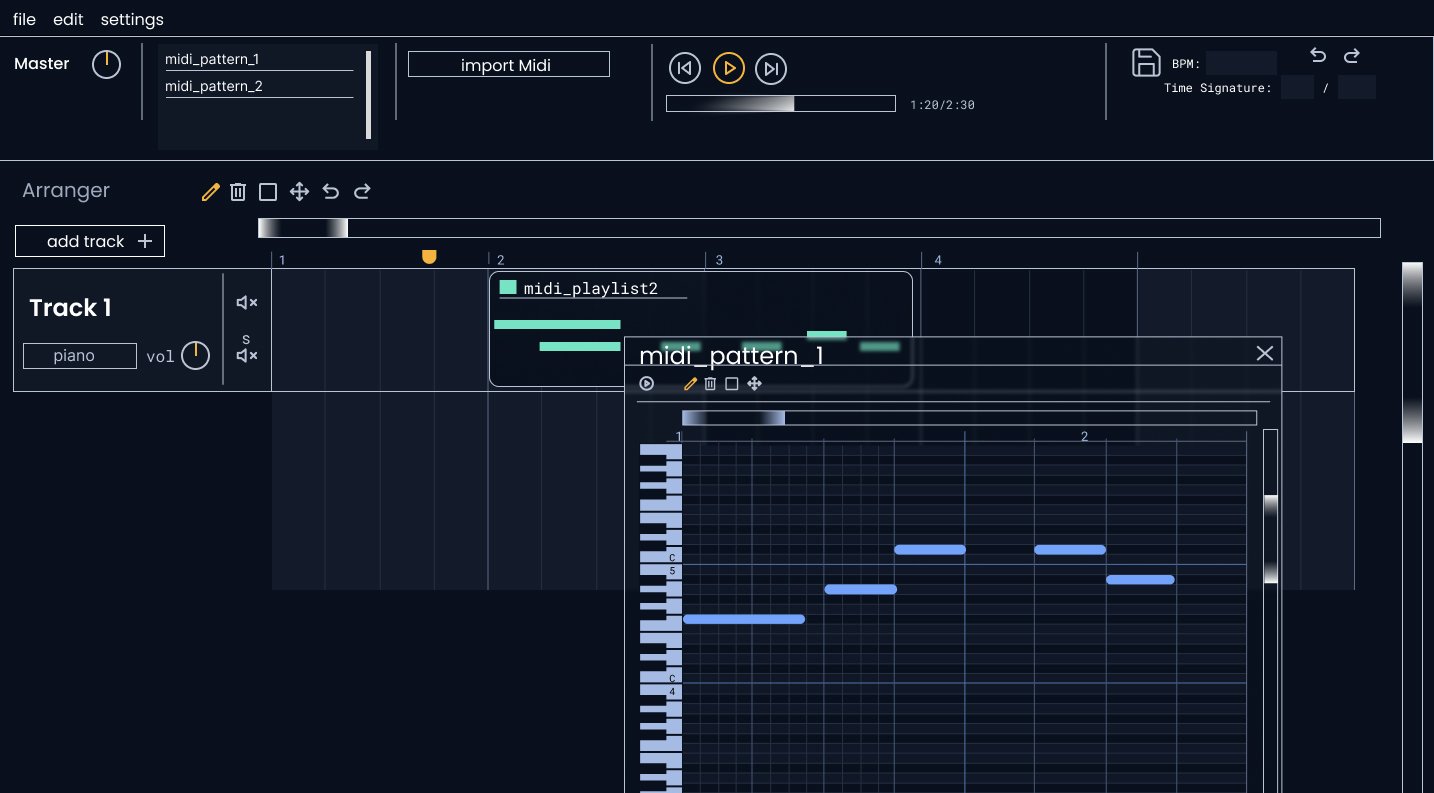Choose the Arranger move tool
This screenshot has width=1434, height=793.
(x=299, y=192)
